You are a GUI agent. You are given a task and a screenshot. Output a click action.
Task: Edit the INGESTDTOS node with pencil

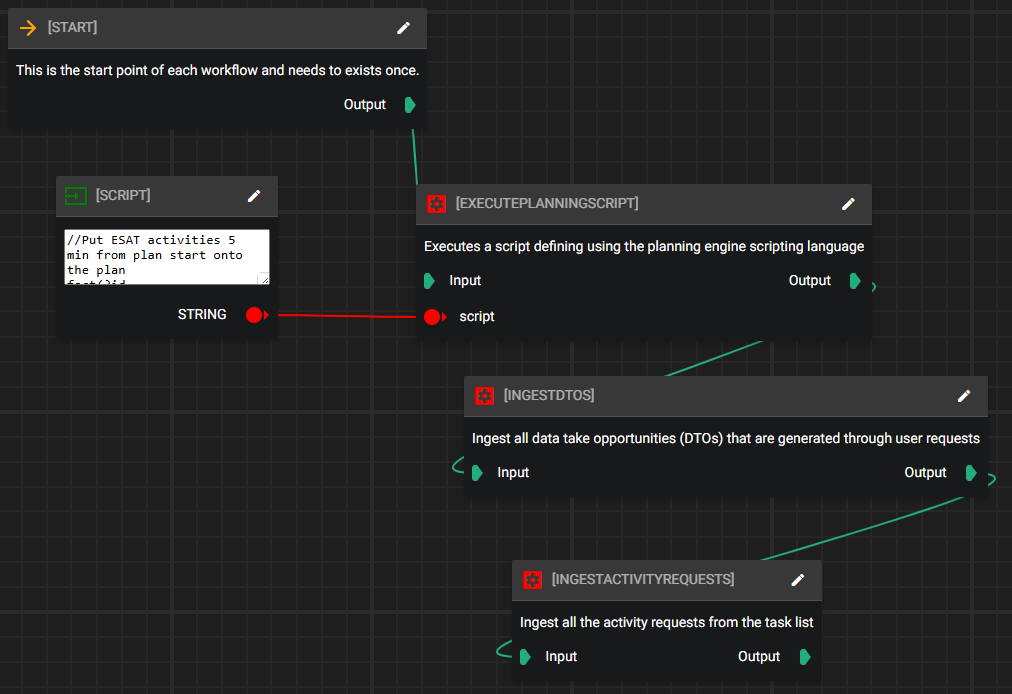[x=964, y=396]
